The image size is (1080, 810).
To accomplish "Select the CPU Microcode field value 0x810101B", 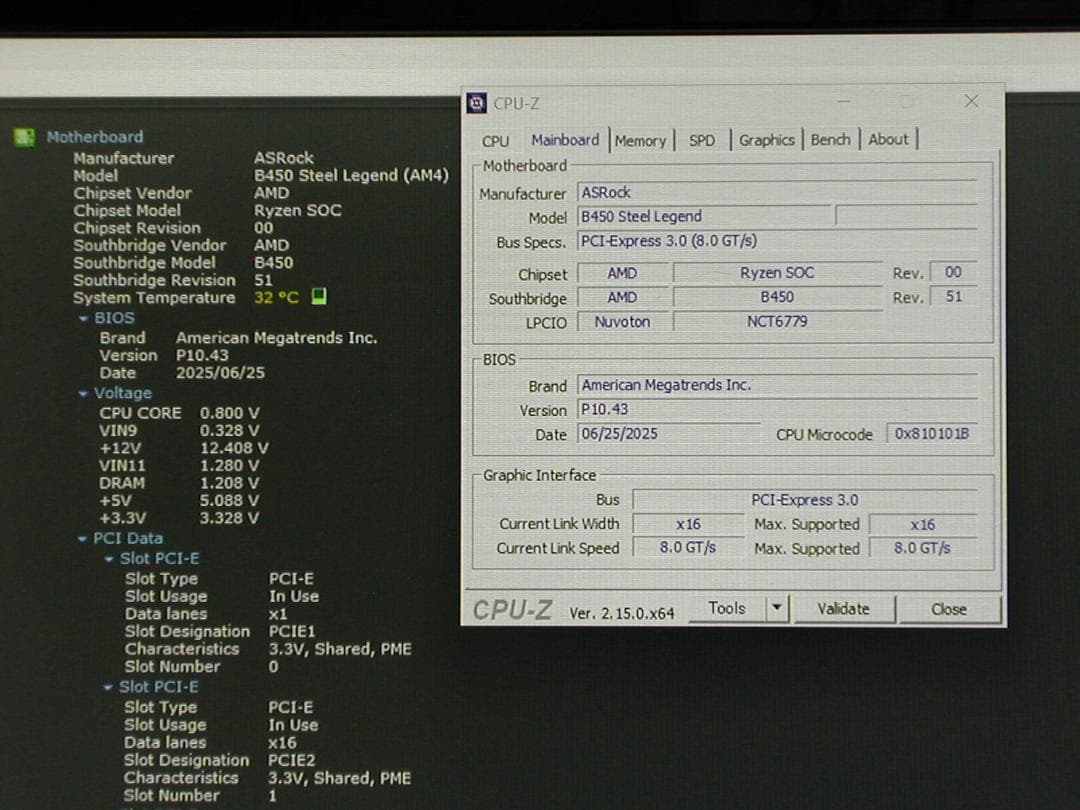I will pos(933,434).
